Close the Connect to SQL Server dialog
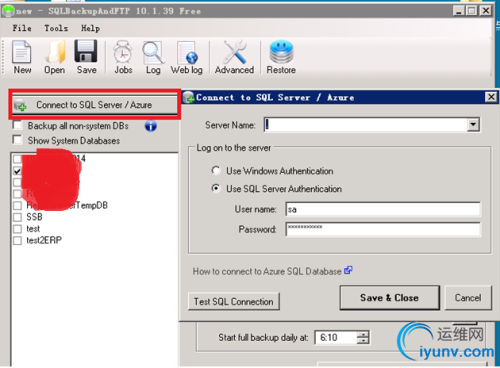Image resolution: width=500 pixels, height=368 pixels. [x=491, y=97]
